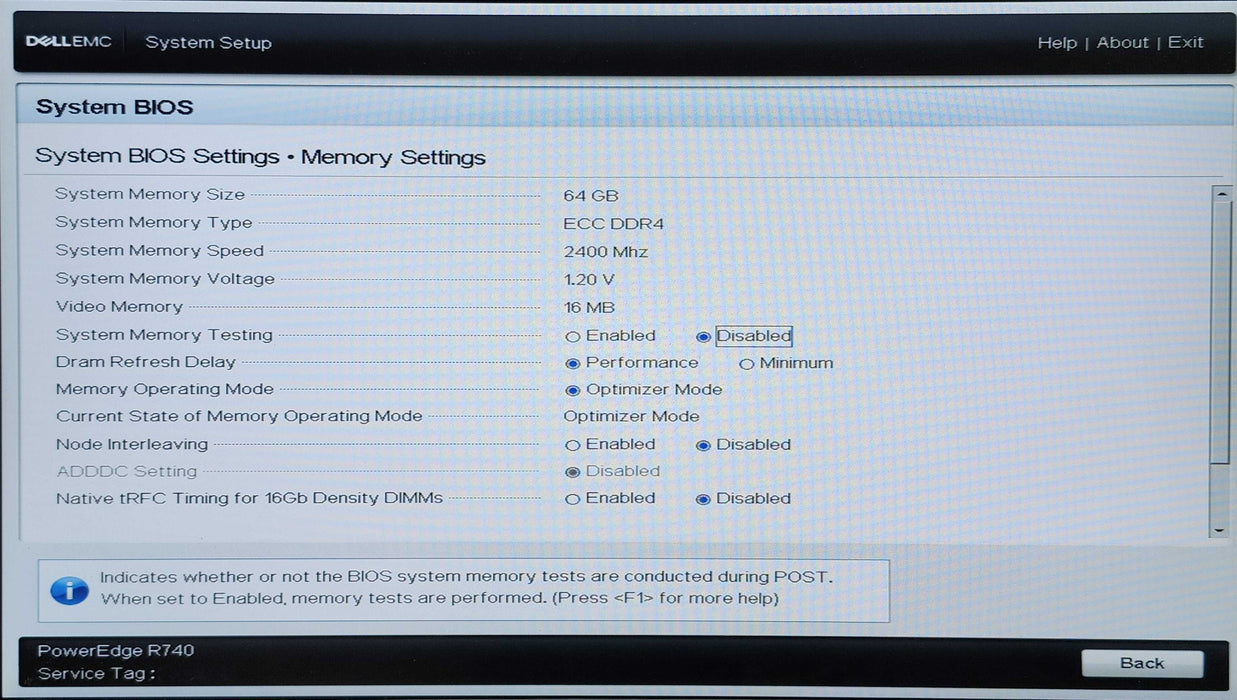The width and height of the screenshot is (1237, 700).
Task: Click the vertical scrollbar thumb
Action: pyautogui.click(x=1220, y=331)
